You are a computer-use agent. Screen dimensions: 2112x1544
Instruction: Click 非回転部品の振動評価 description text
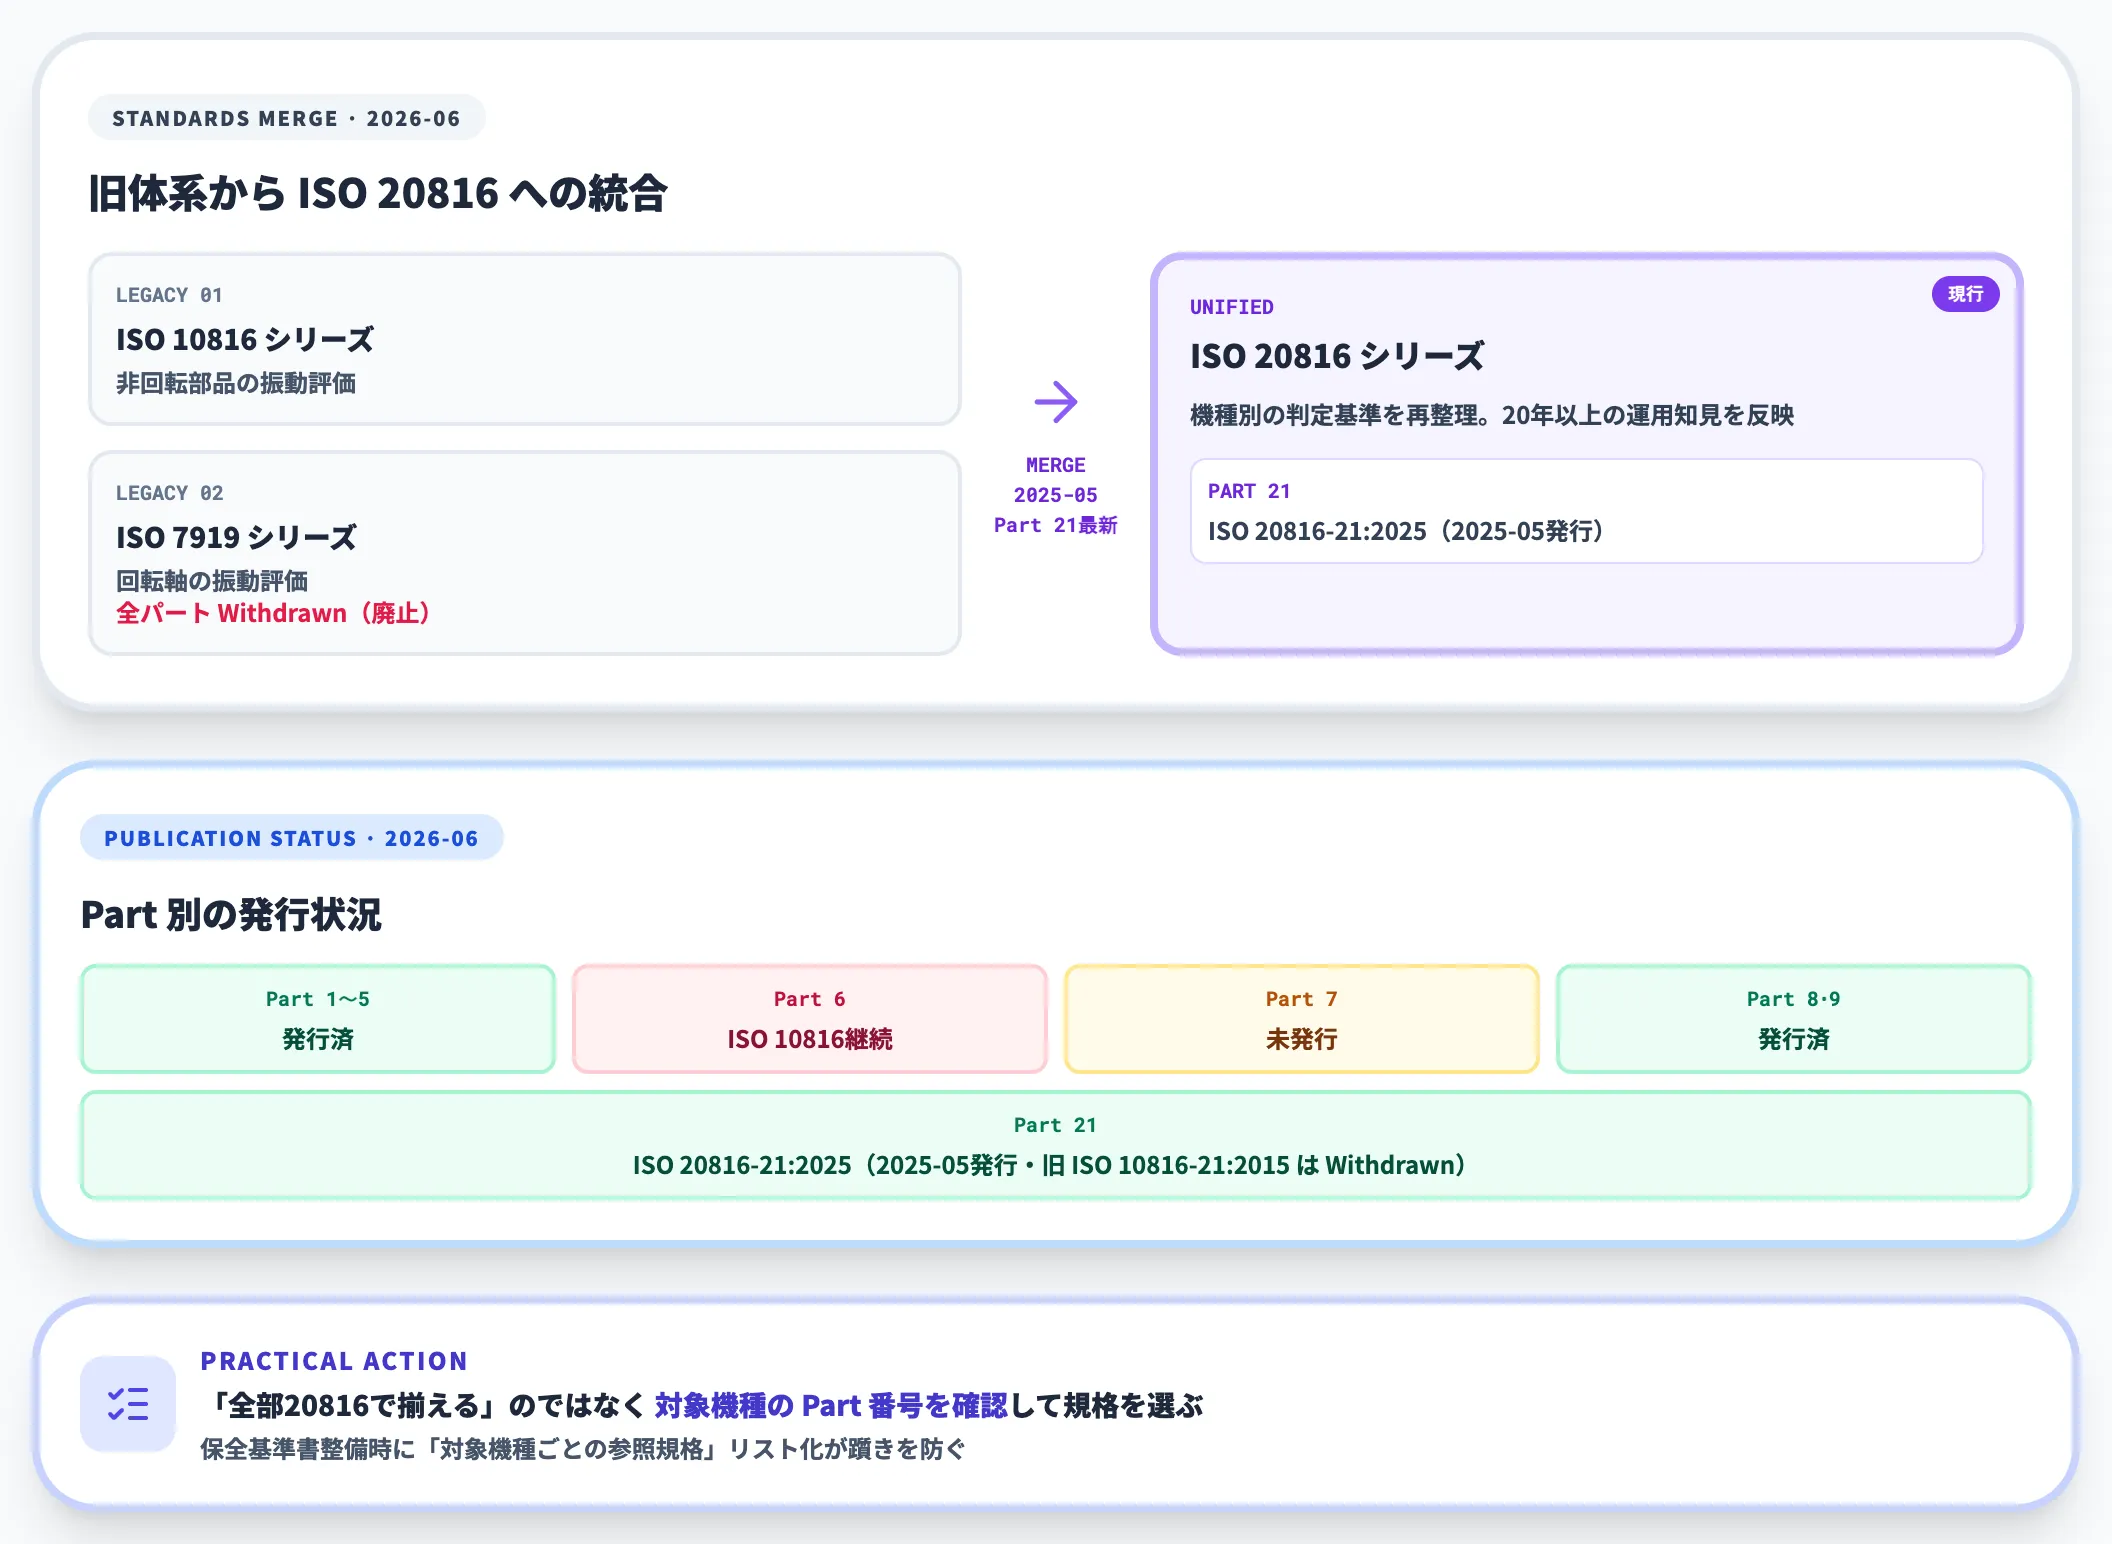(x=236, y=383)
